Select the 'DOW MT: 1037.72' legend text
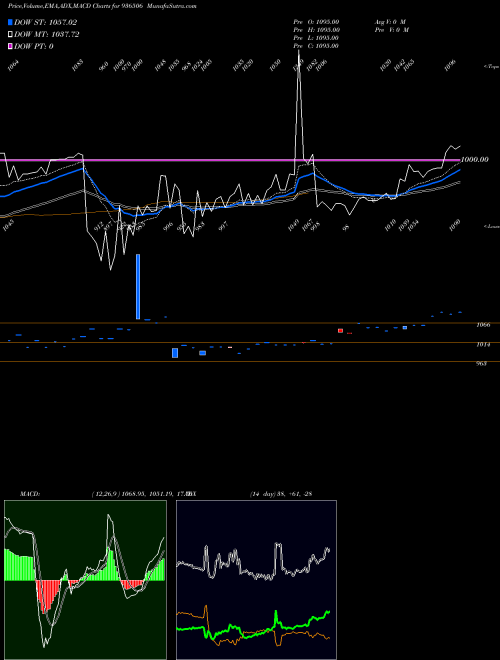500x660 pixels. tap(47, 34)
